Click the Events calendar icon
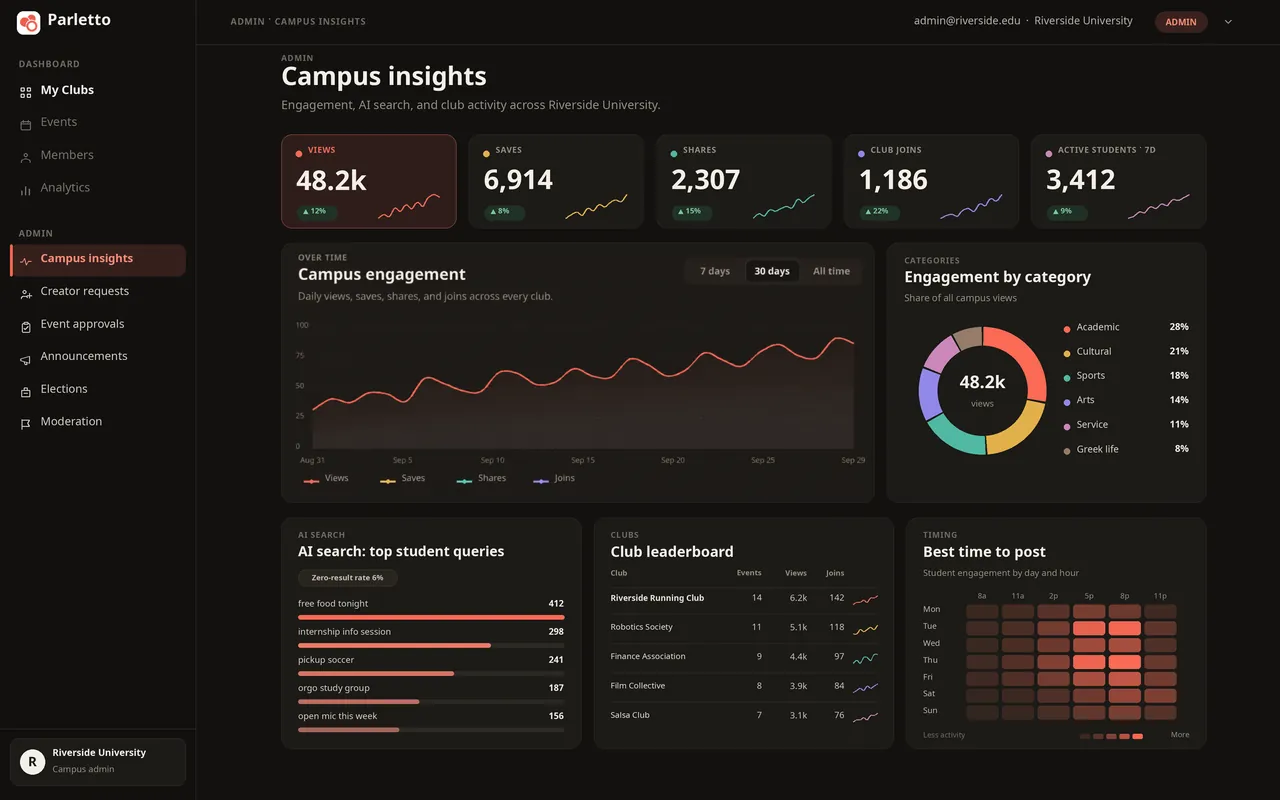This screenshot has width=1280, height=800. pos(26,124)
